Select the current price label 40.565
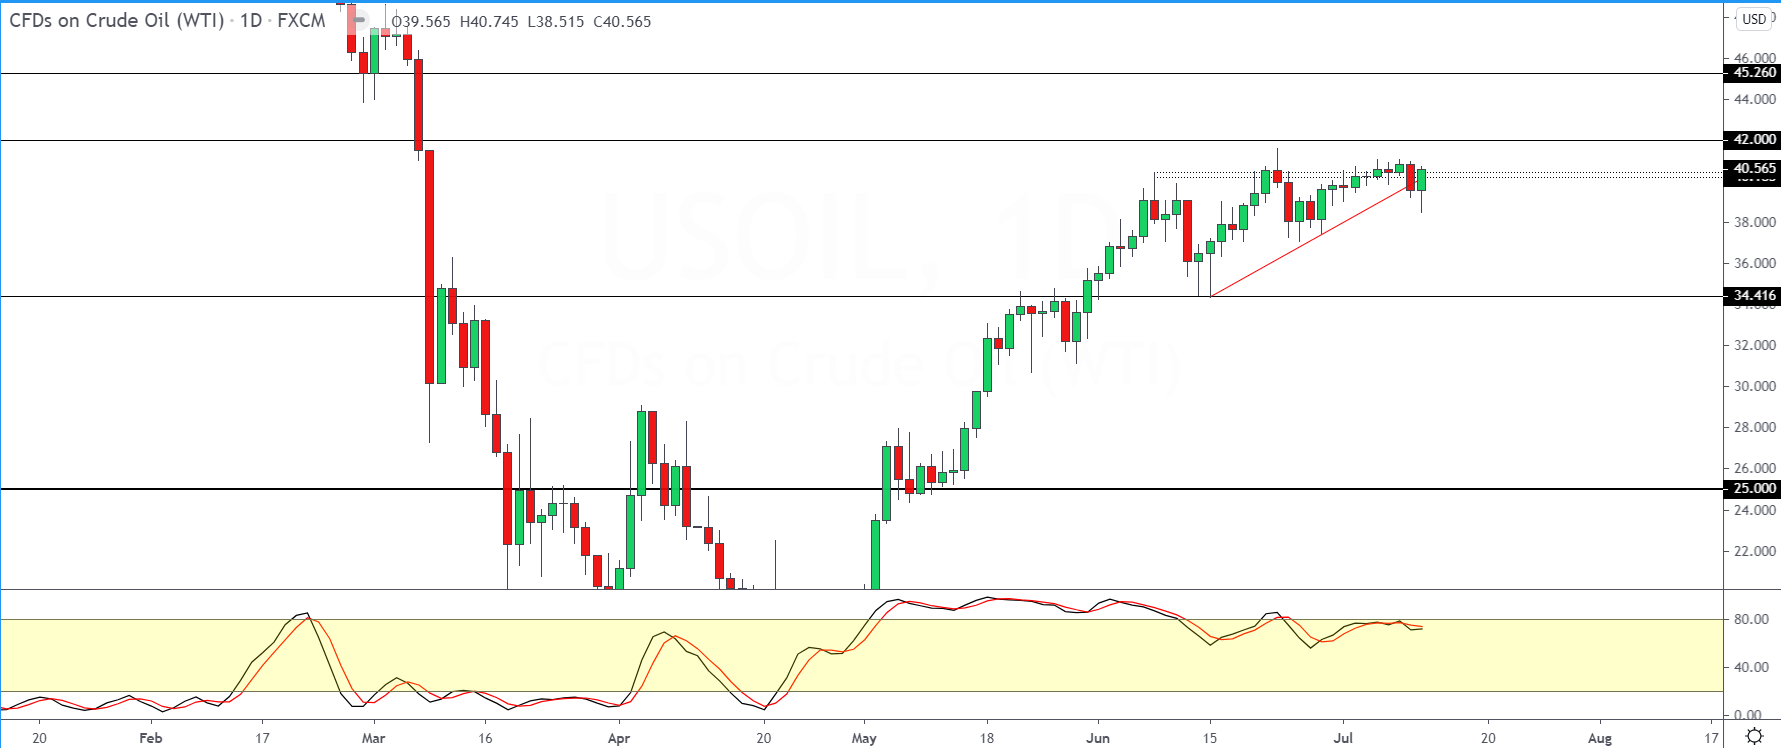Screen dimensions: 1781x748 pyautogui.click(x=1753, y=169)
